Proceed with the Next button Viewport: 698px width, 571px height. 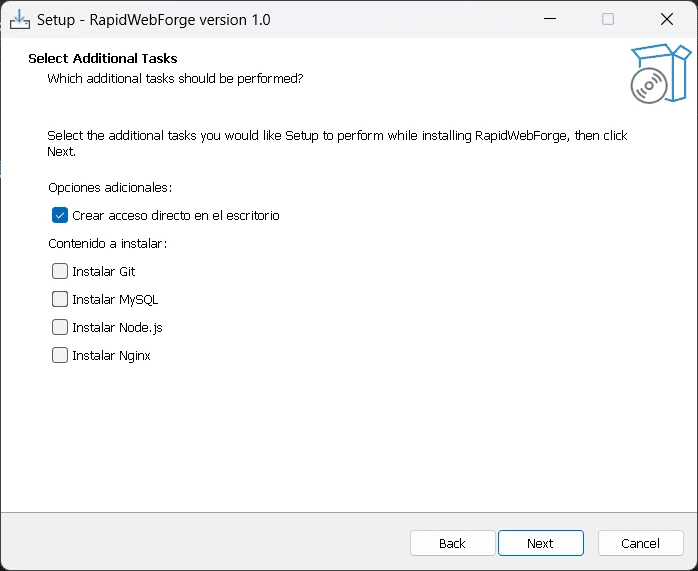[x=541, y=543]
